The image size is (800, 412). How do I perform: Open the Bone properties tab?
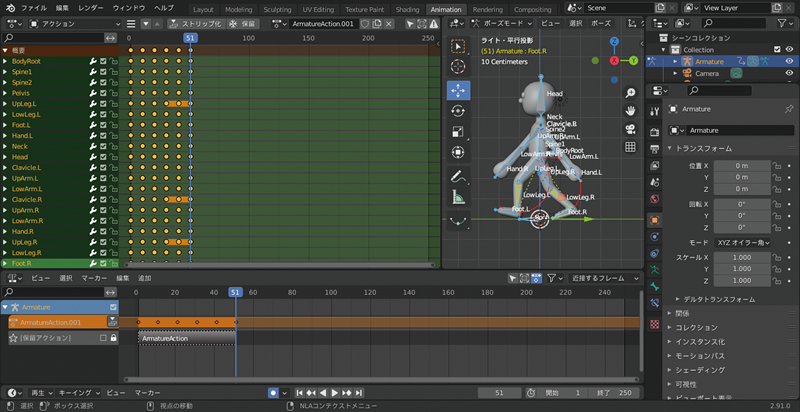(655, 287)
